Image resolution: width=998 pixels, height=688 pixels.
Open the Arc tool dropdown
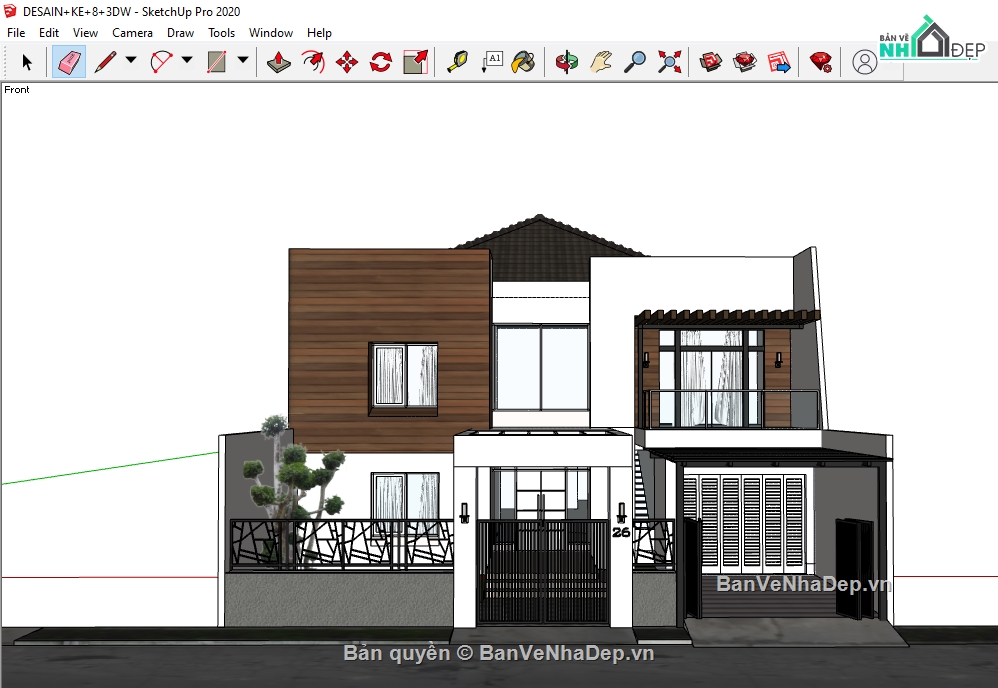(x=185, y=61)
